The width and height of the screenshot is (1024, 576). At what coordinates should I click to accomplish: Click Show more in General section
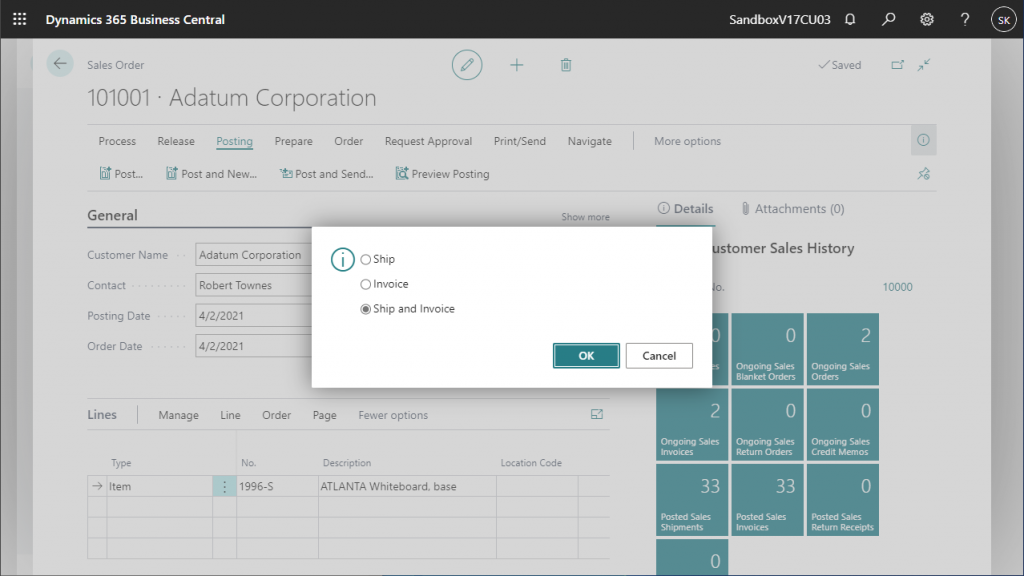(585, 217)
